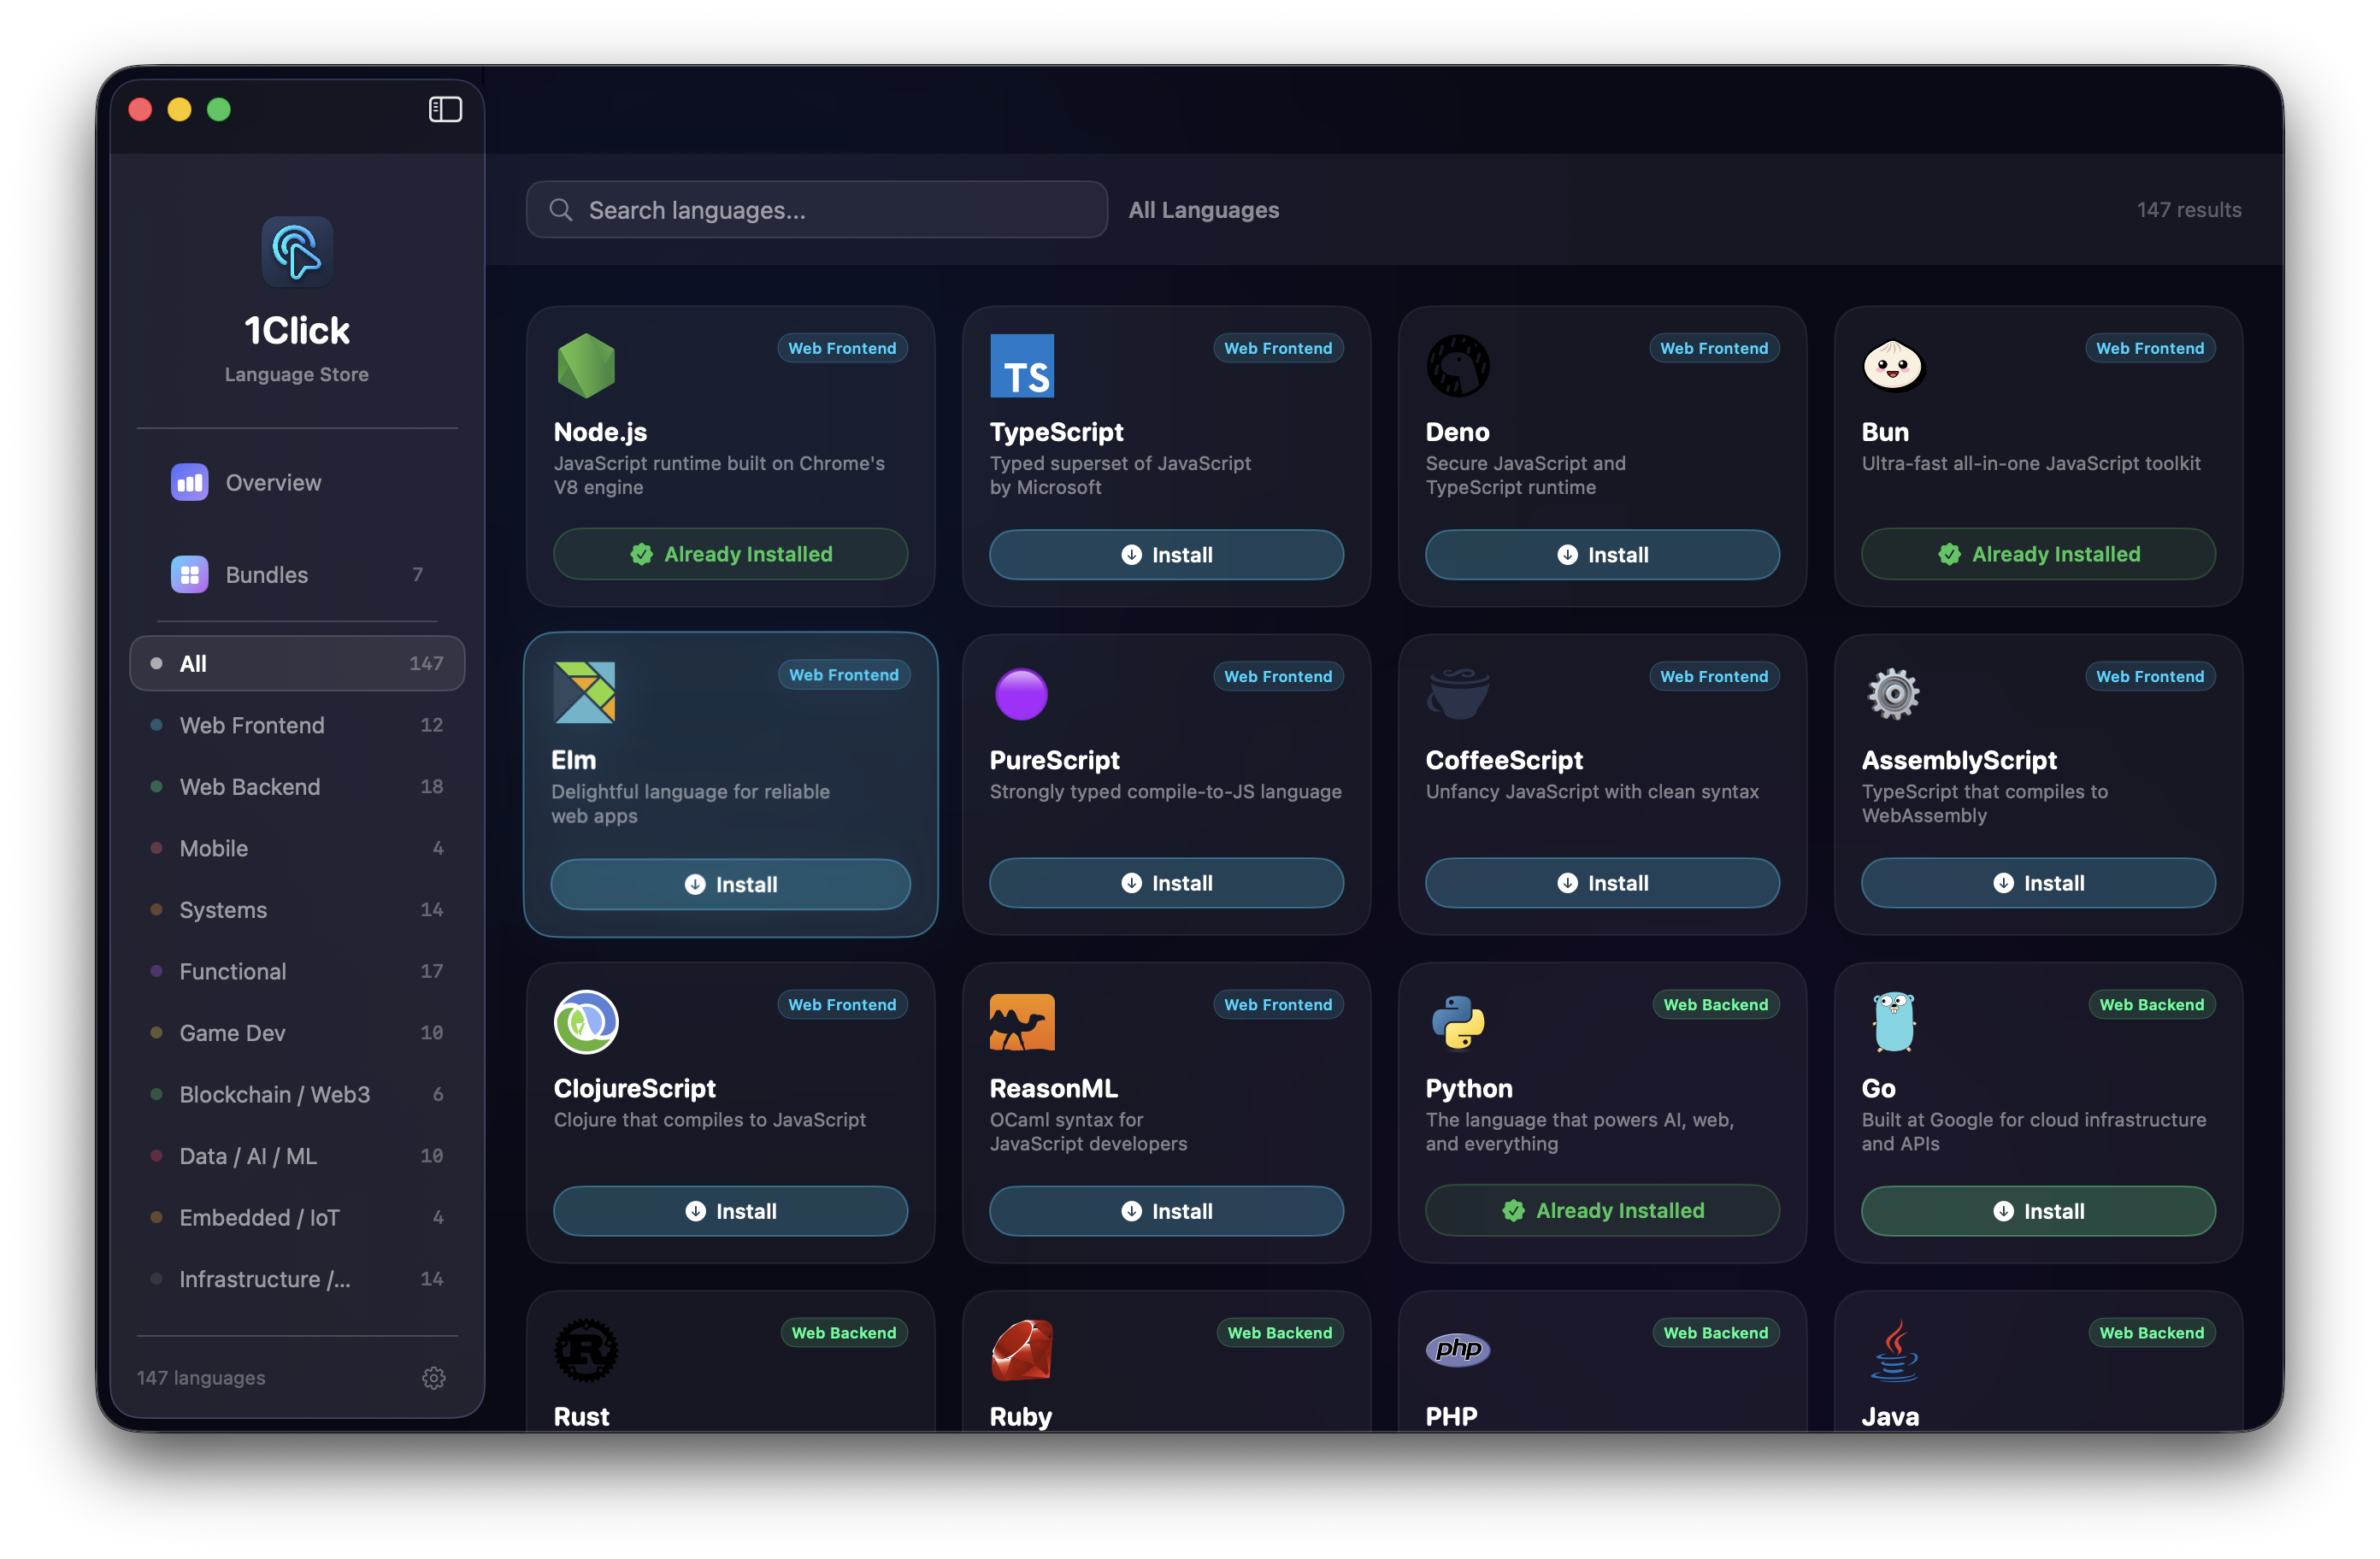Install Deno
Screen dimensions: 2380x1559
point(1602,555)
